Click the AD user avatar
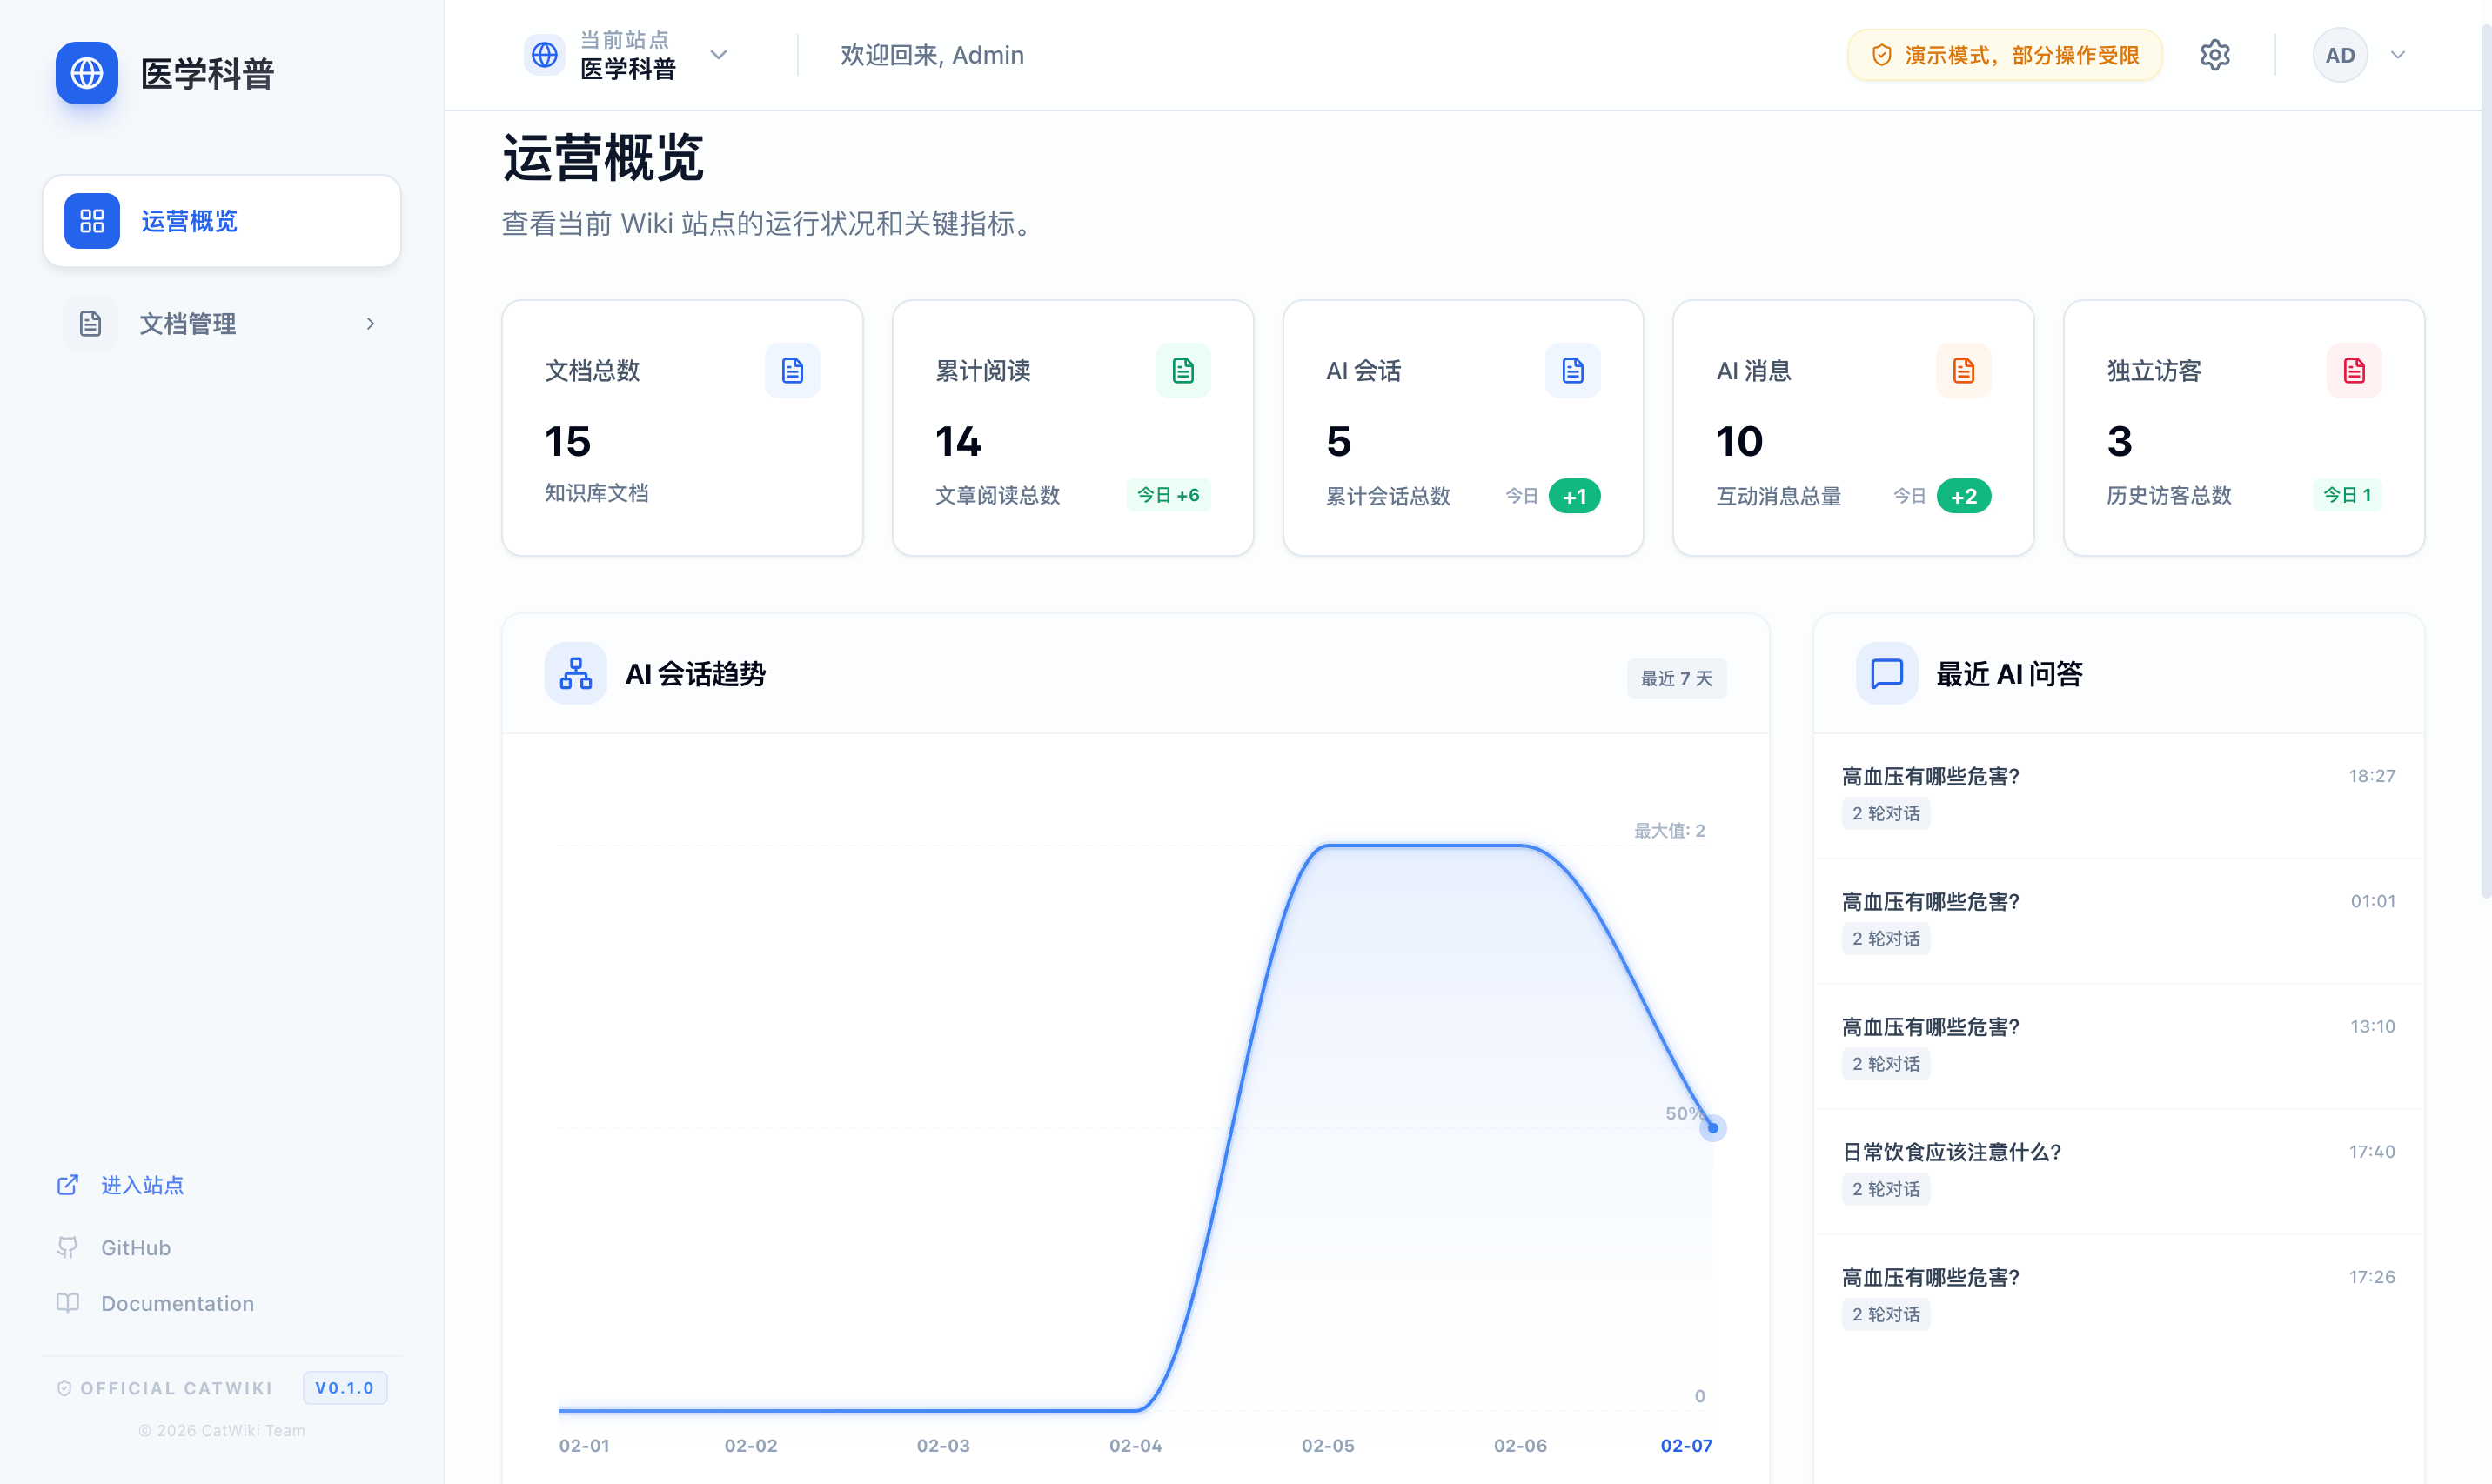This screenshot has height=1484, width=2492. click(x=2340, y=55)
